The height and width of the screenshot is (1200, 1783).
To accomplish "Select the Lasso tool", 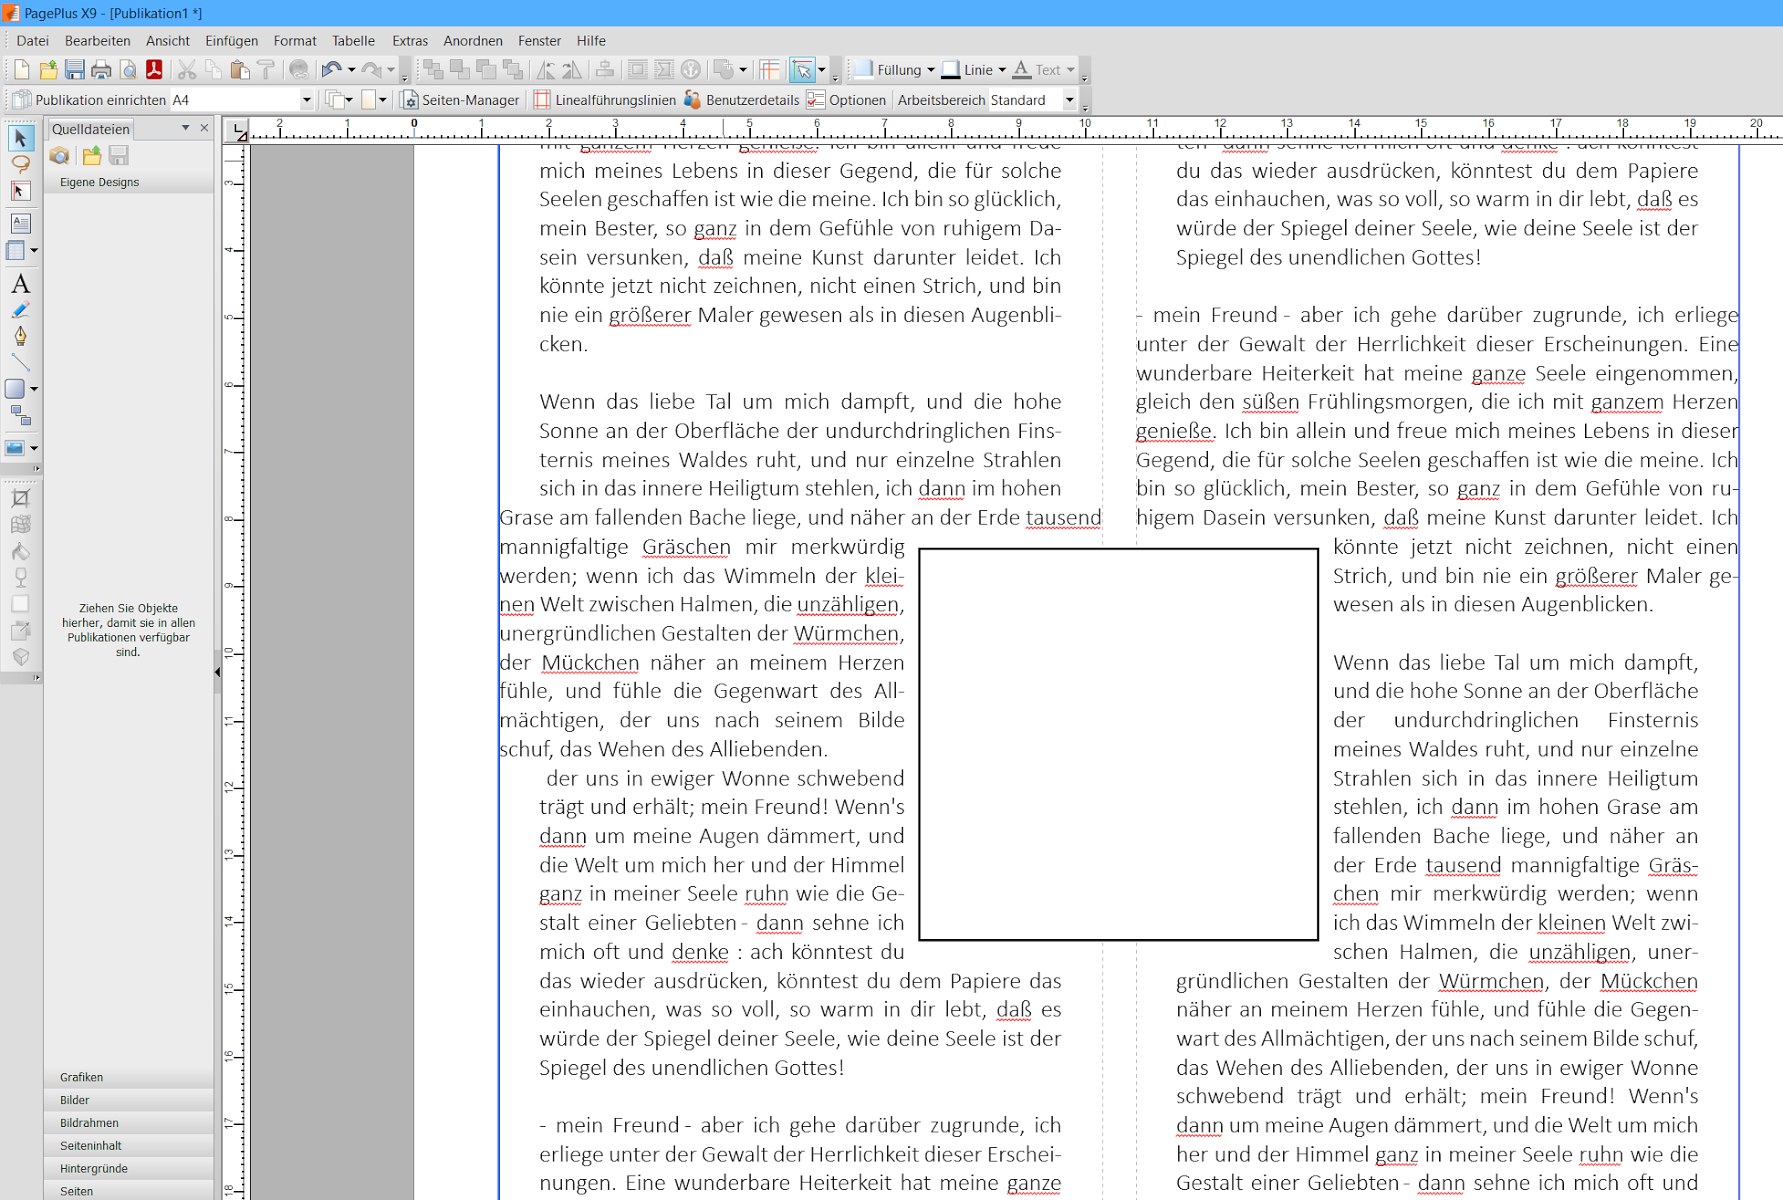I will [x=20, y=164].
